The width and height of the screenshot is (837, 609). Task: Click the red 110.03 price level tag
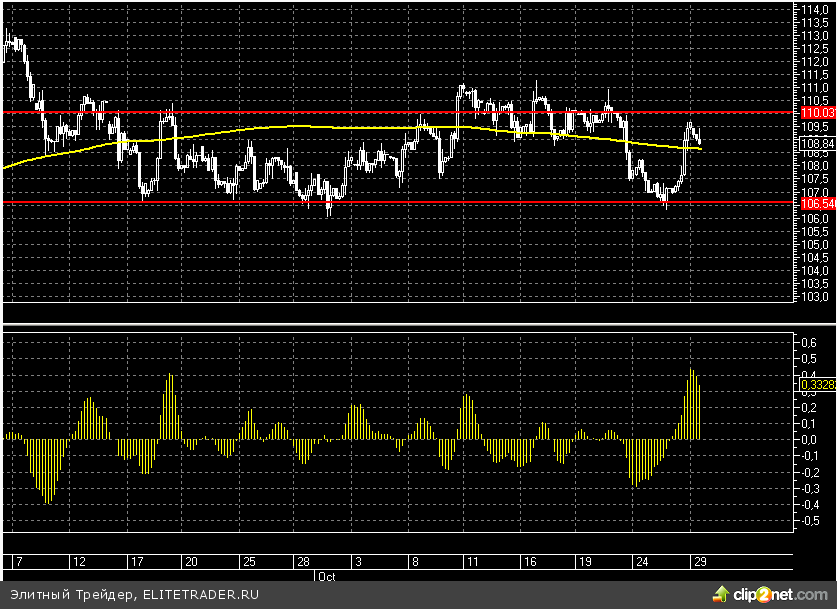coord(816,114)
